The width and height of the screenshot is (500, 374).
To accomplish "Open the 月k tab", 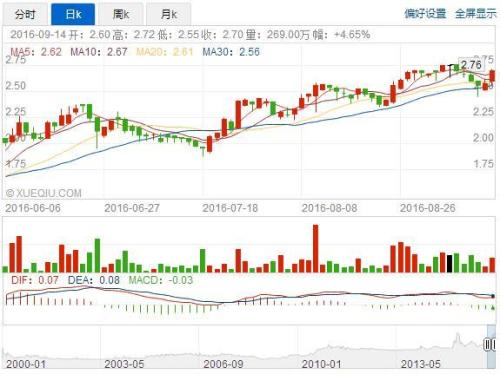I will (169, 14).
